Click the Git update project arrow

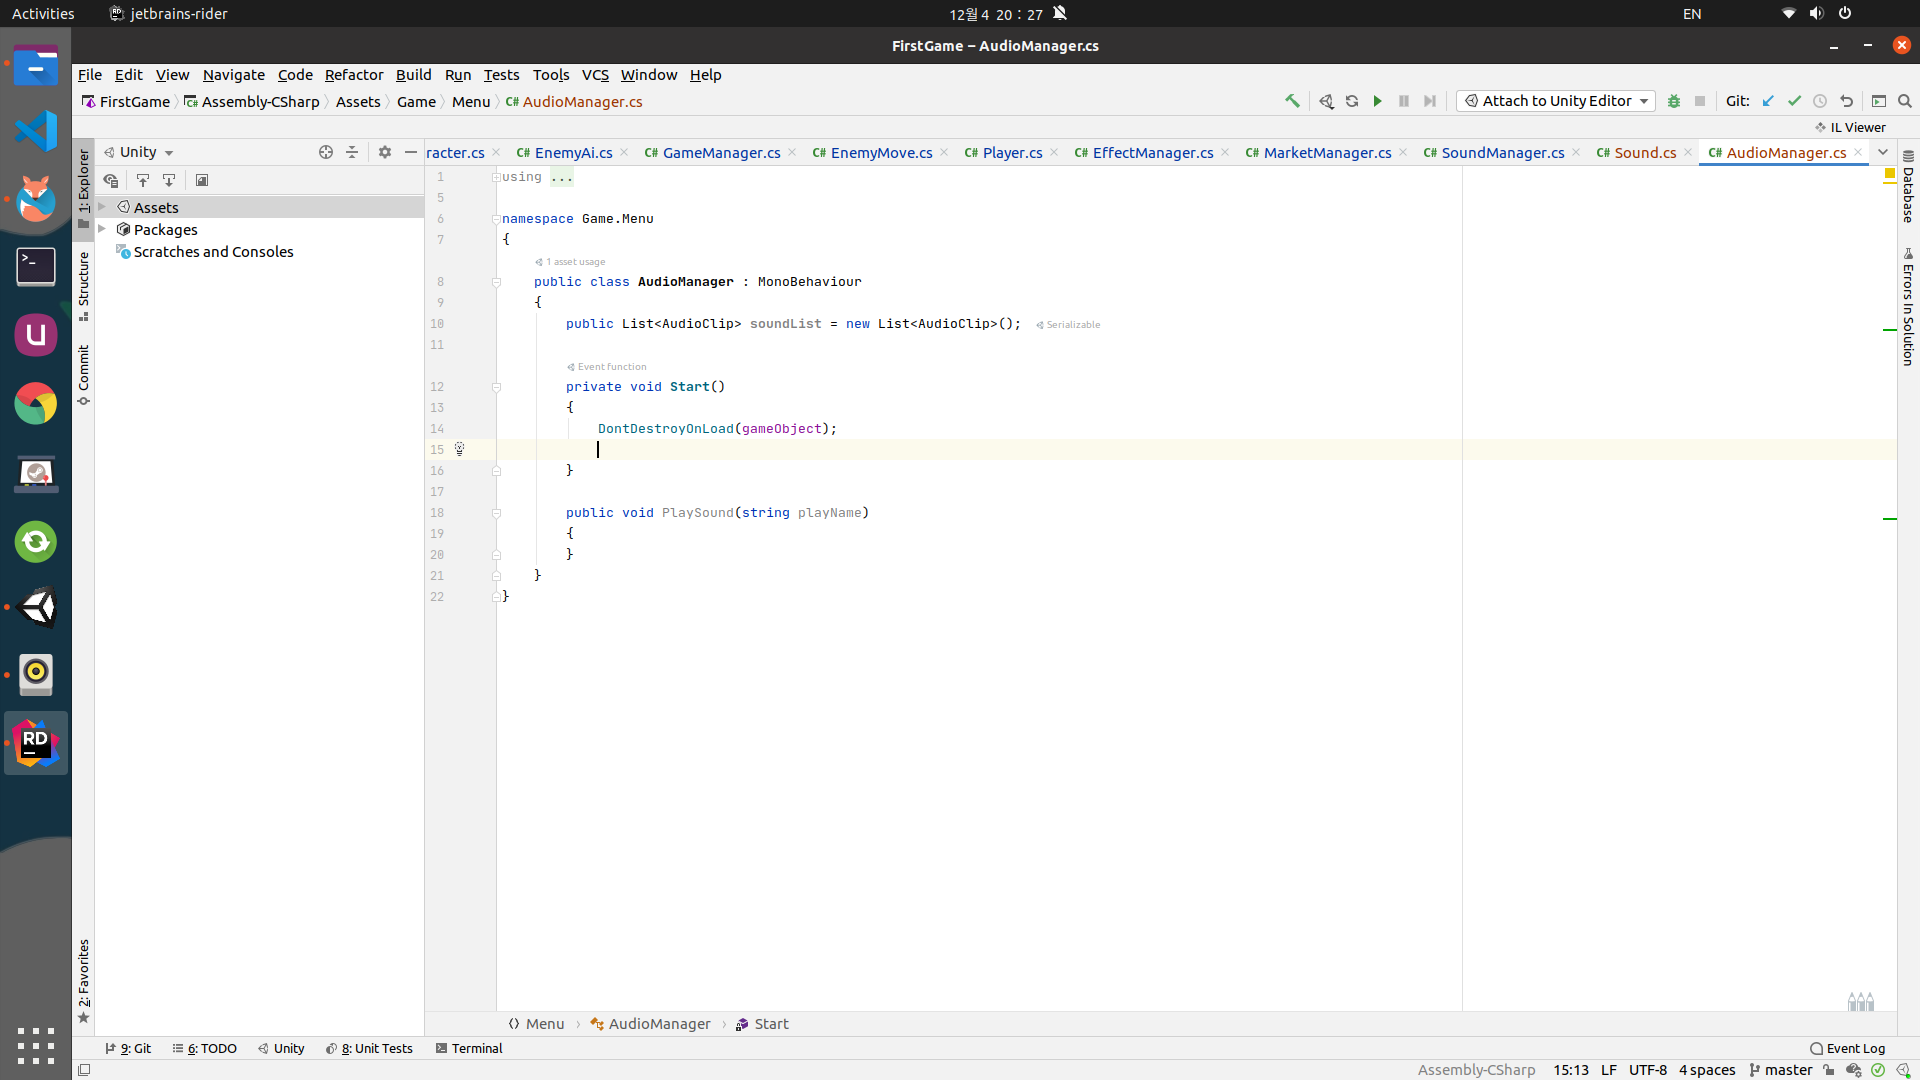pyautogui.click(x=1768, y=101)
